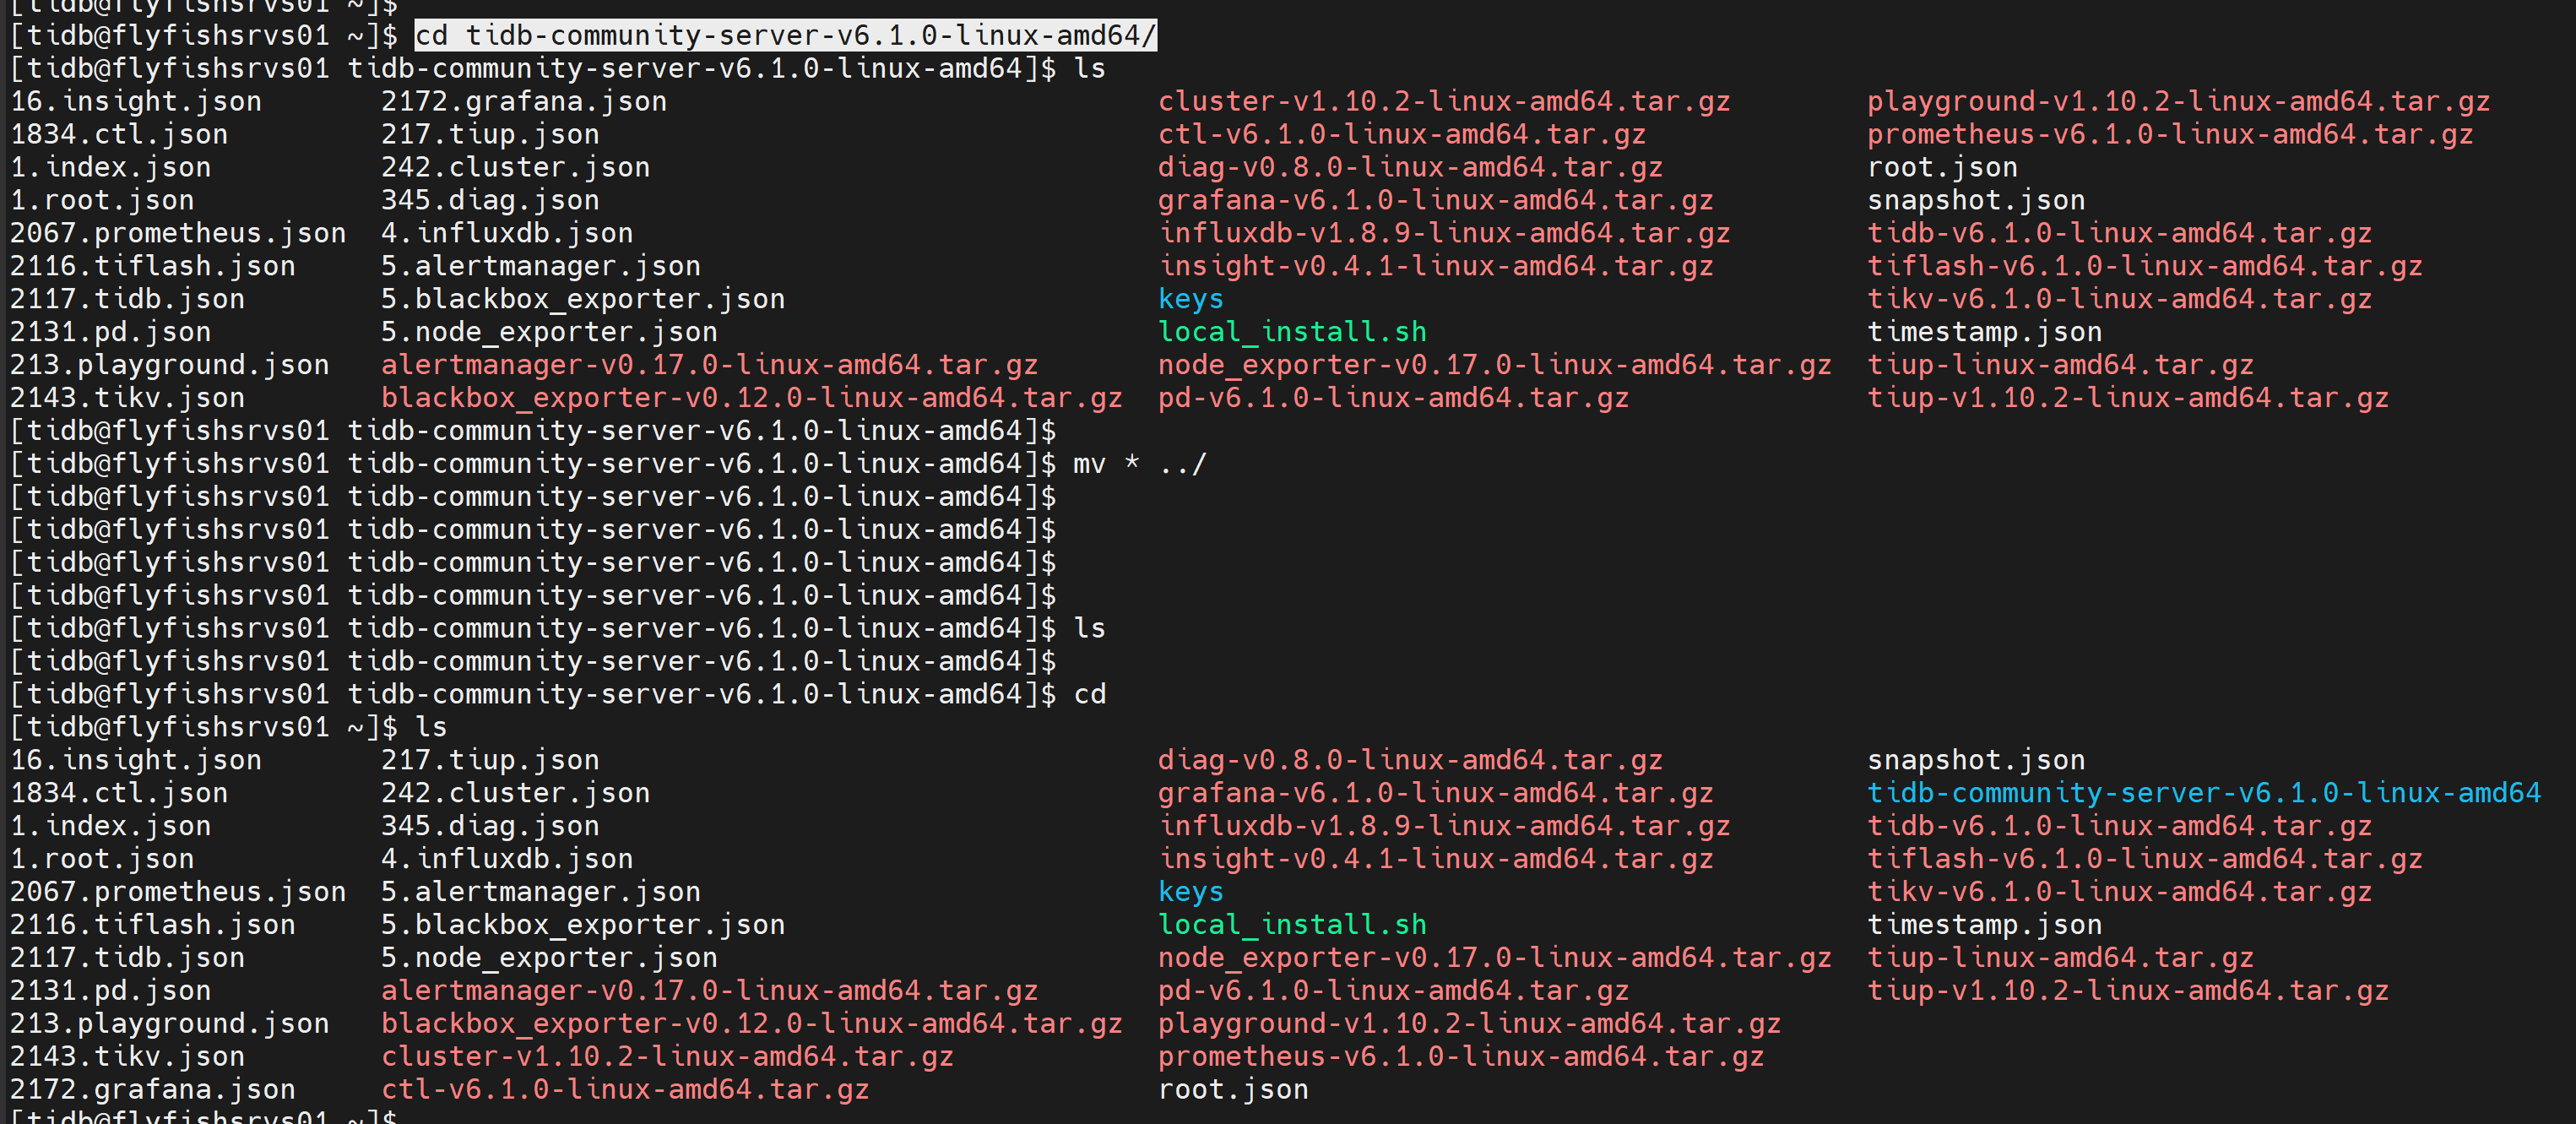The width and height of the screenshot is (2576, 1124).
Task: Click 16.insight.json in the home directory listing
Action: pos(136,760)
